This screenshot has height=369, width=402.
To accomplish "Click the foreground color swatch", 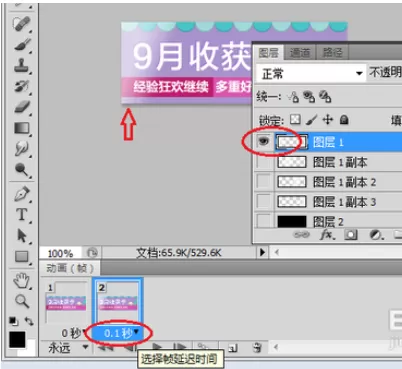I will tap(17, 339).
